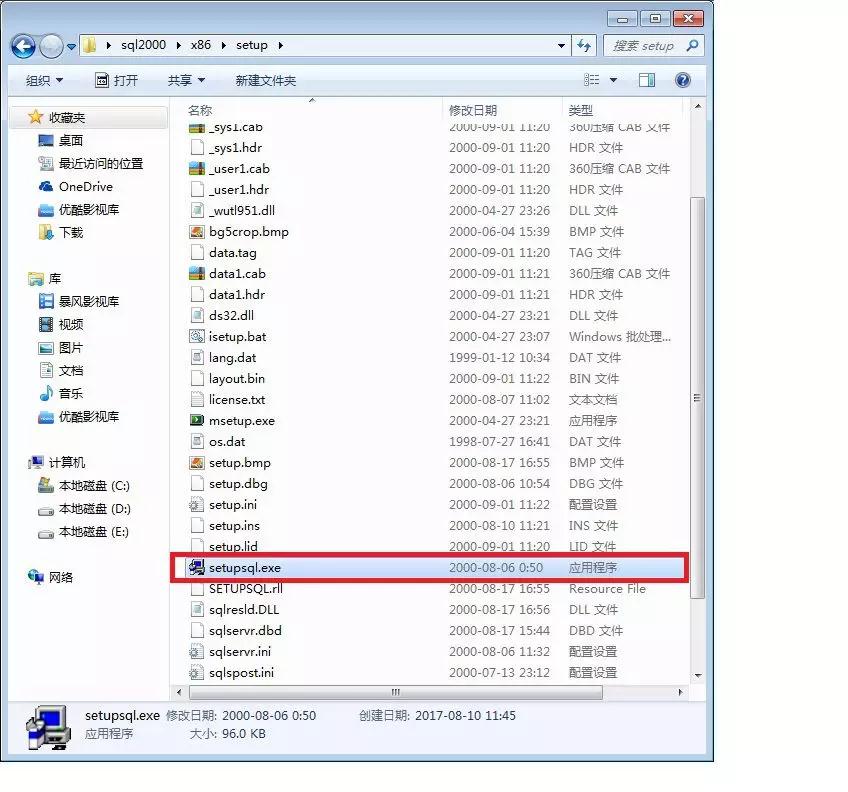Click the license.txt document icon
This screenshot has height=792, width=848.
pyautogui.click(x=197, y=399)
